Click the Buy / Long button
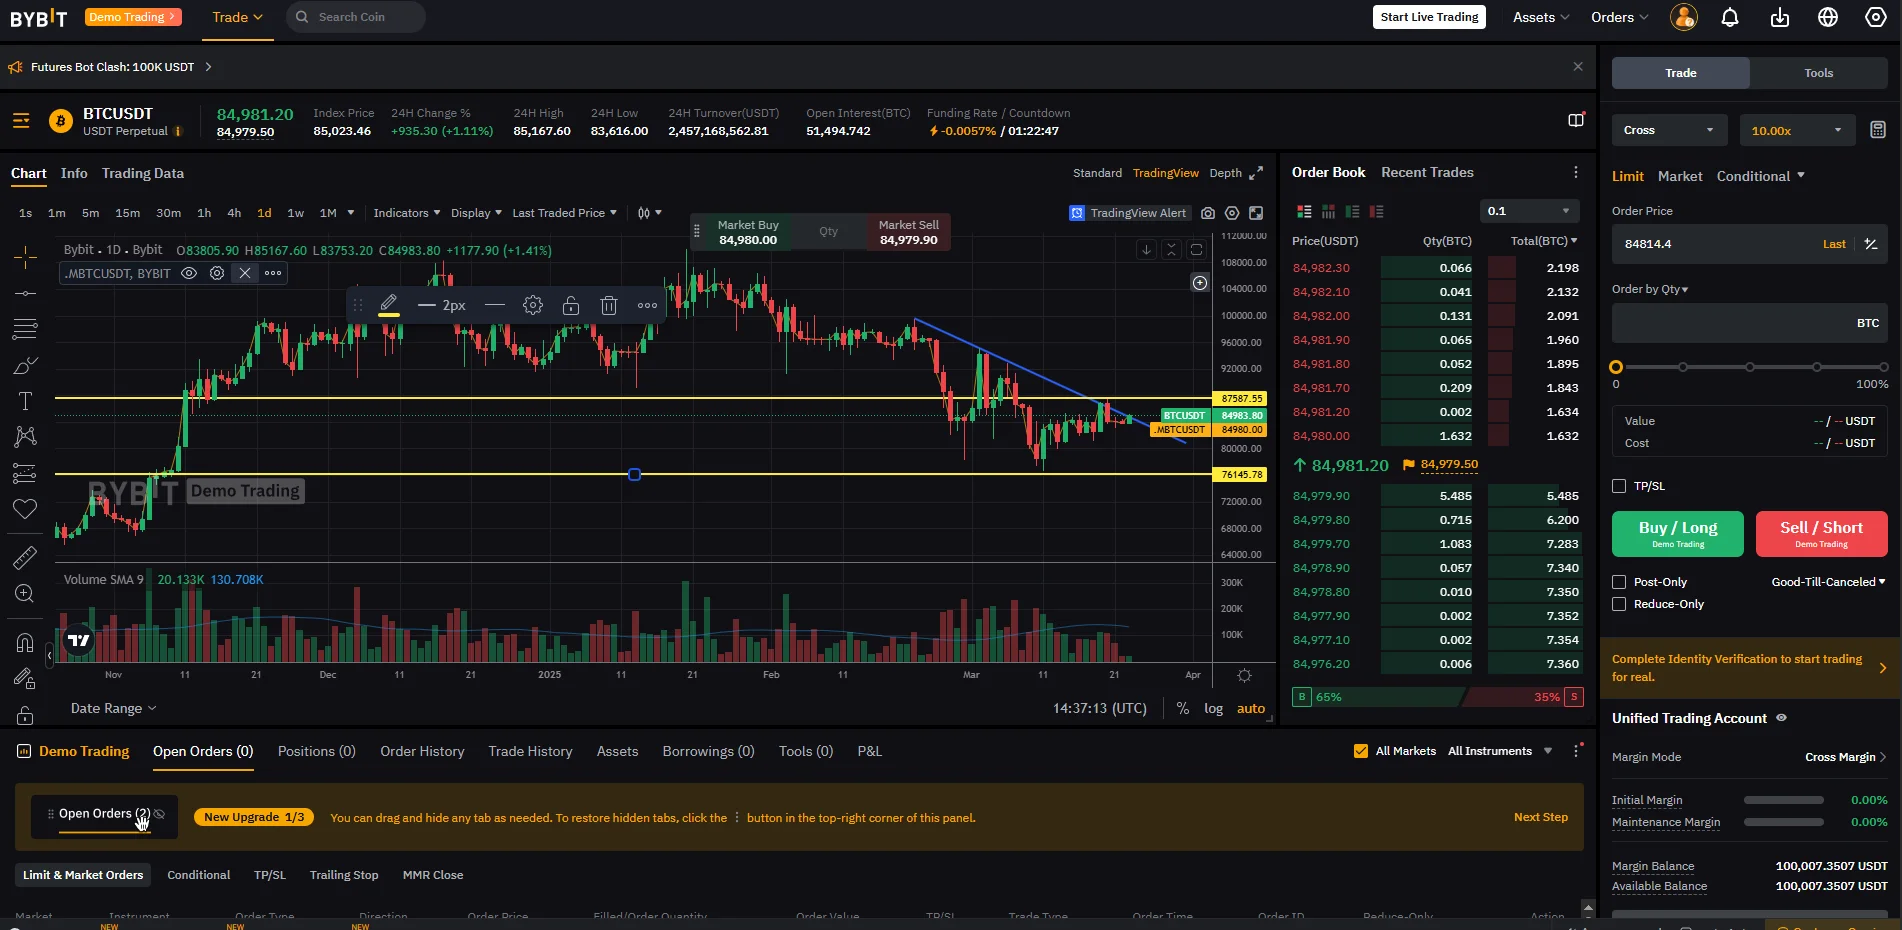 (1678, 534)
